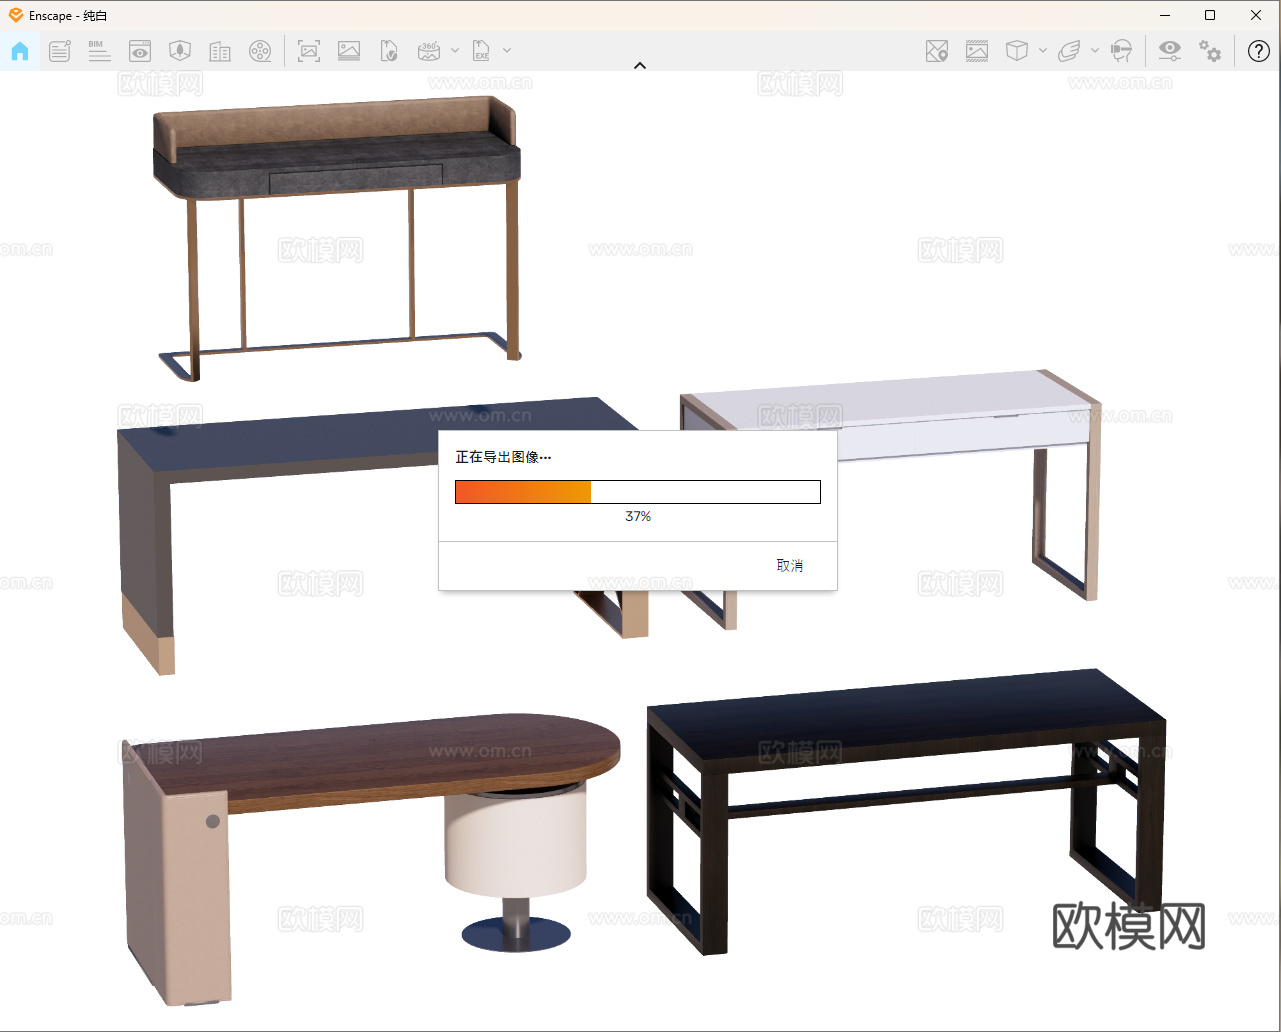
Task: Open the help question mark
Action: pos(1259,51)
